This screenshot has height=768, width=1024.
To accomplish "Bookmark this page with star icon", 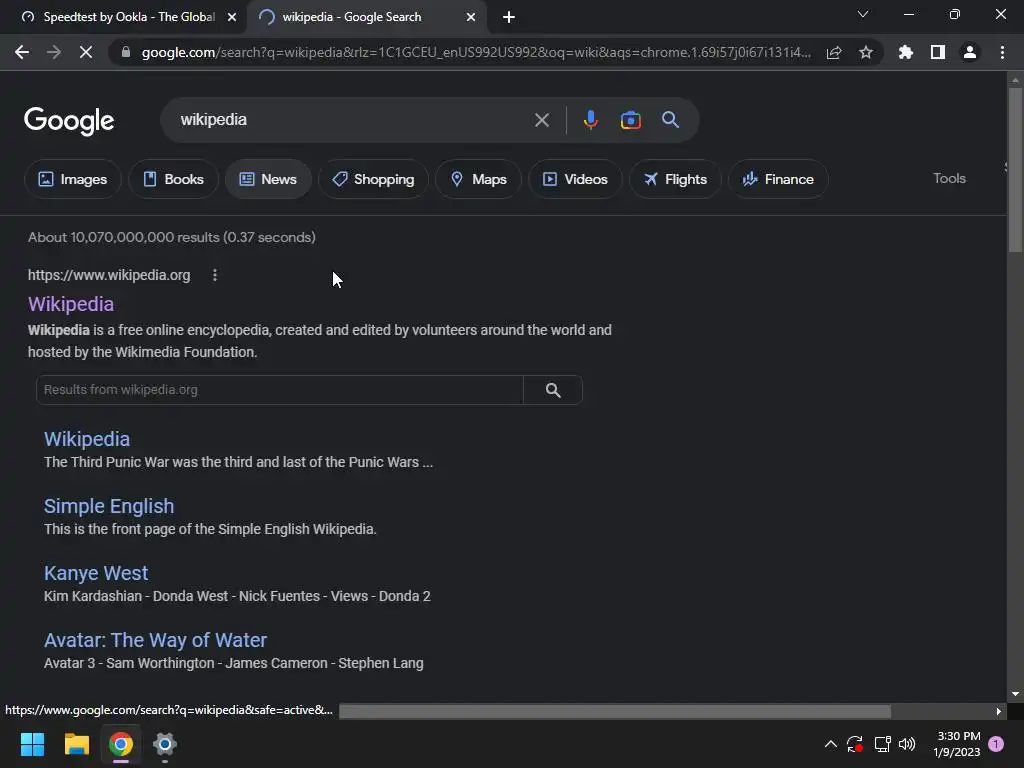I will (866, 52).
